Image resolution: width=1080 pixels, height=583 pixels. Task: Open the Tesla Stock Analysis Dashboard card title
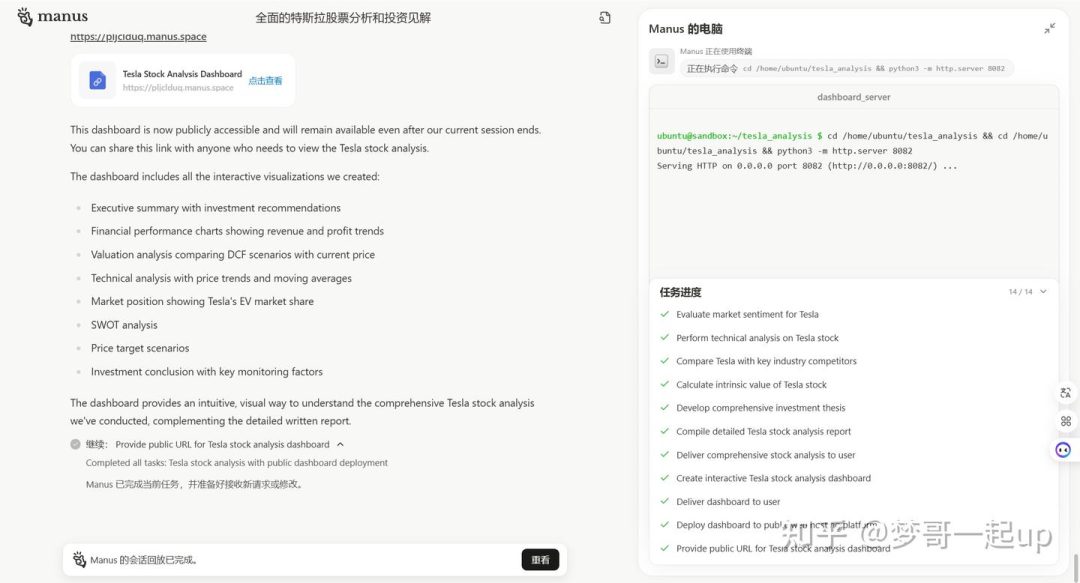coord(183,74)
